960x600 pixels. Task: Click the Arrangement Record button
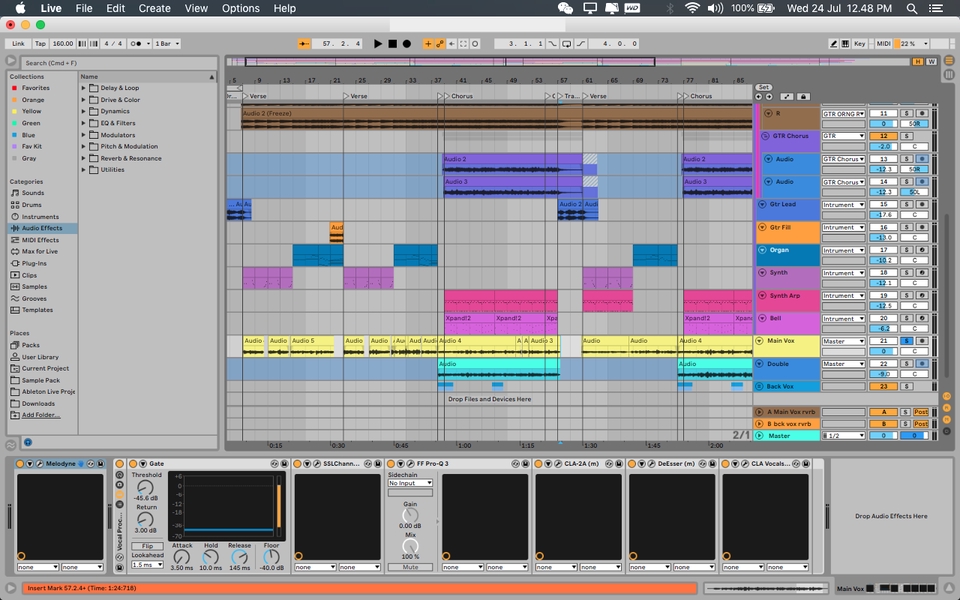click(406, 44)
